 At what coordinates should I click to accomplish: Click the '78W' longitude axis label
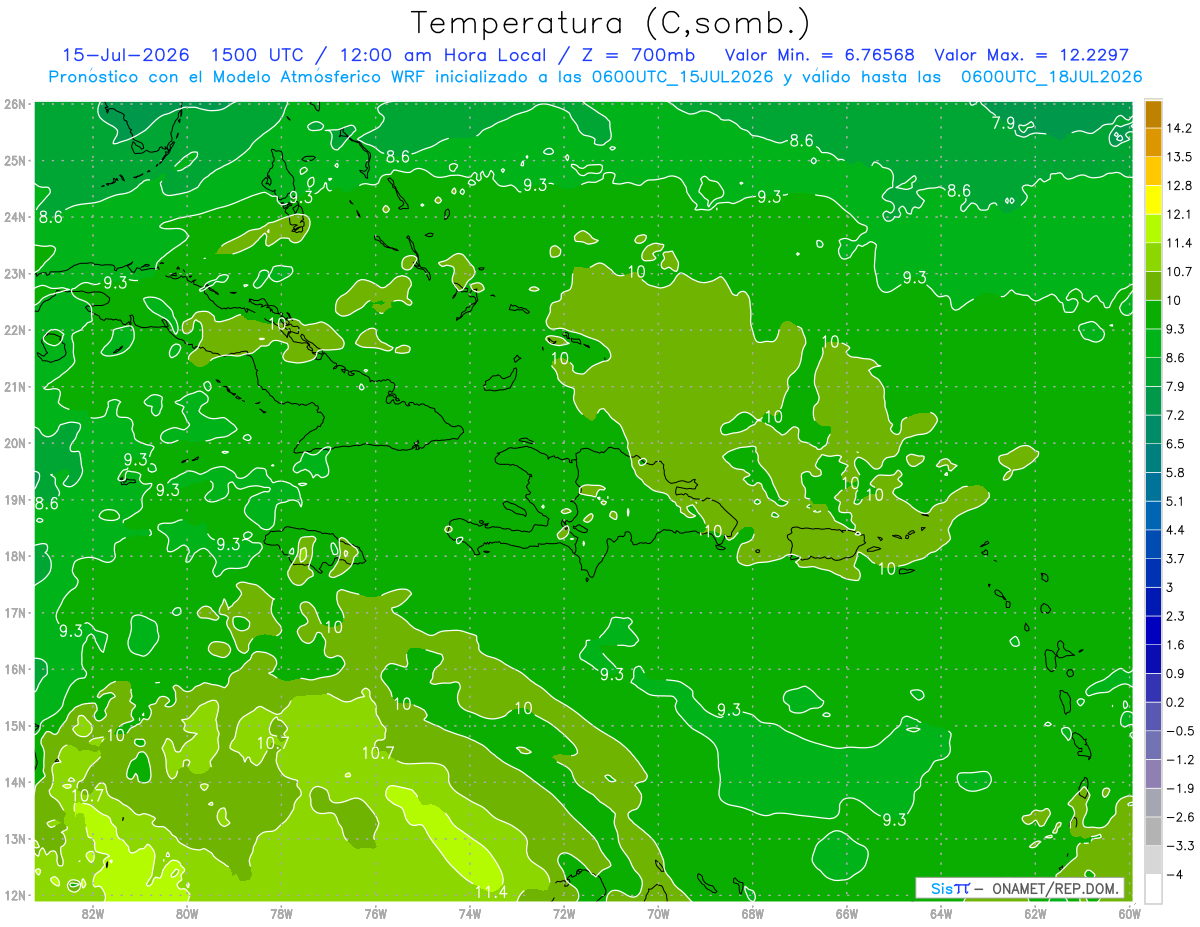point(281,912)
